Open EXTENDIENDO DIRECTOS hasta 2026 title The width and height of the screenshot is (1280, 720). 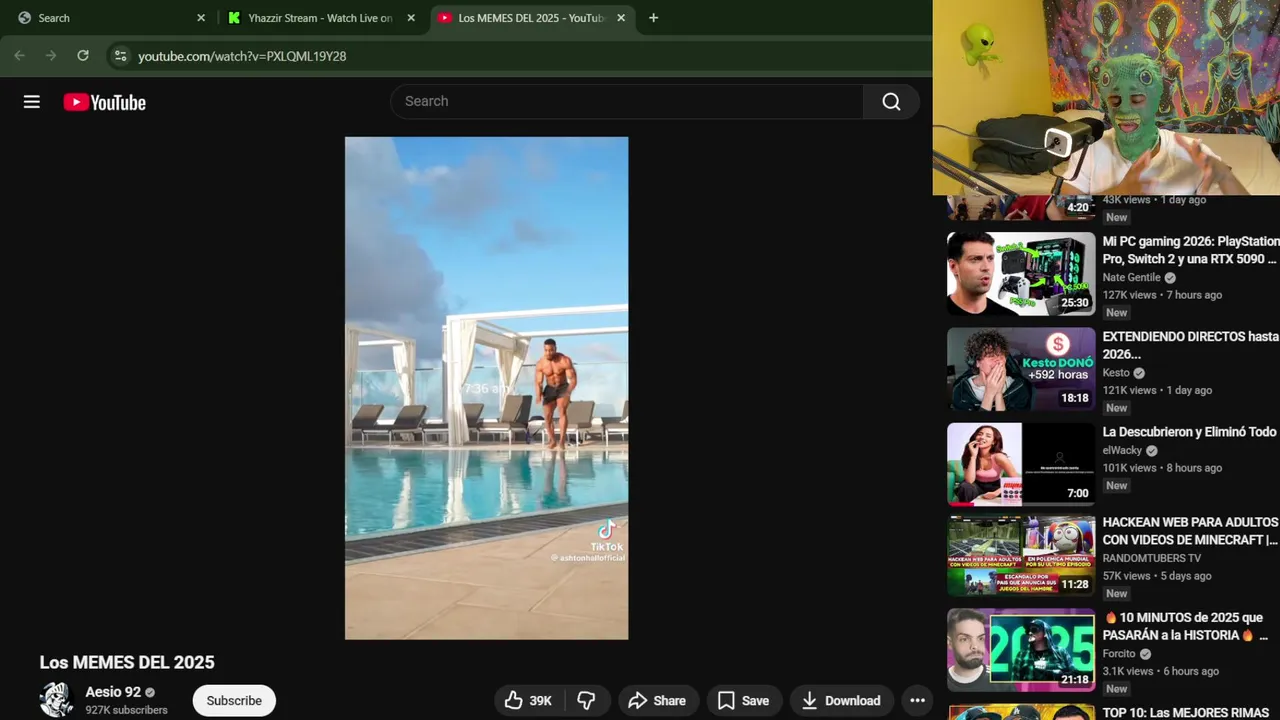[x=1191, y=345]
